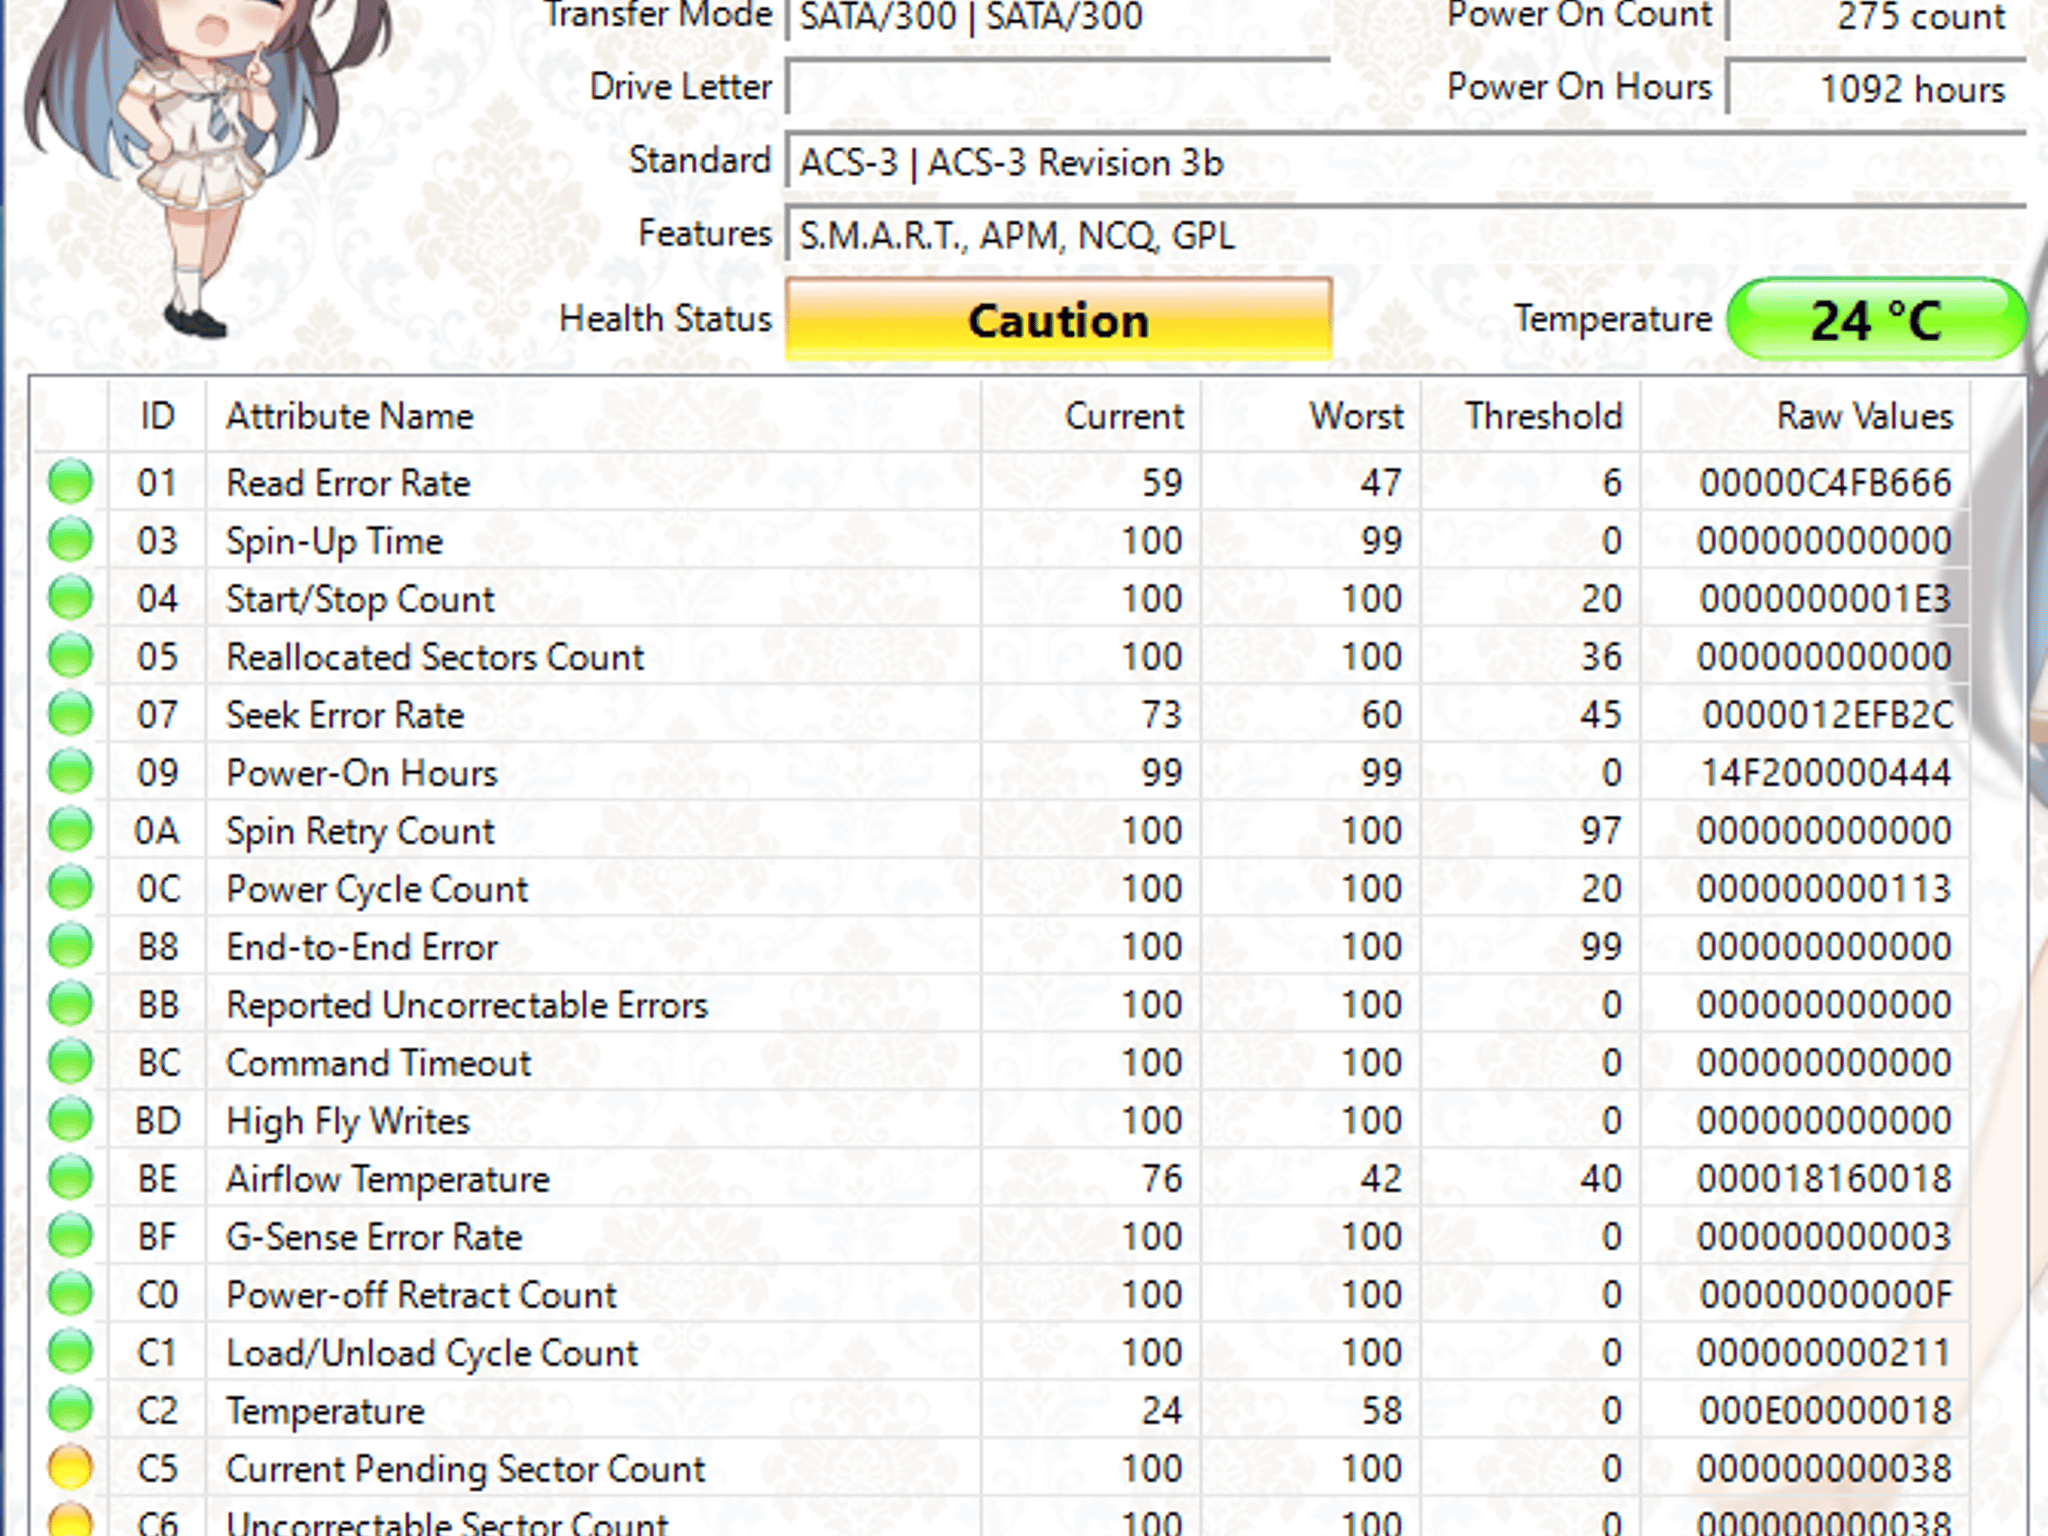The width and height of the screenshot is (2048, 1536).
Task: Click green status icon for C2 Temperature row
Action: coord(71,1410)
